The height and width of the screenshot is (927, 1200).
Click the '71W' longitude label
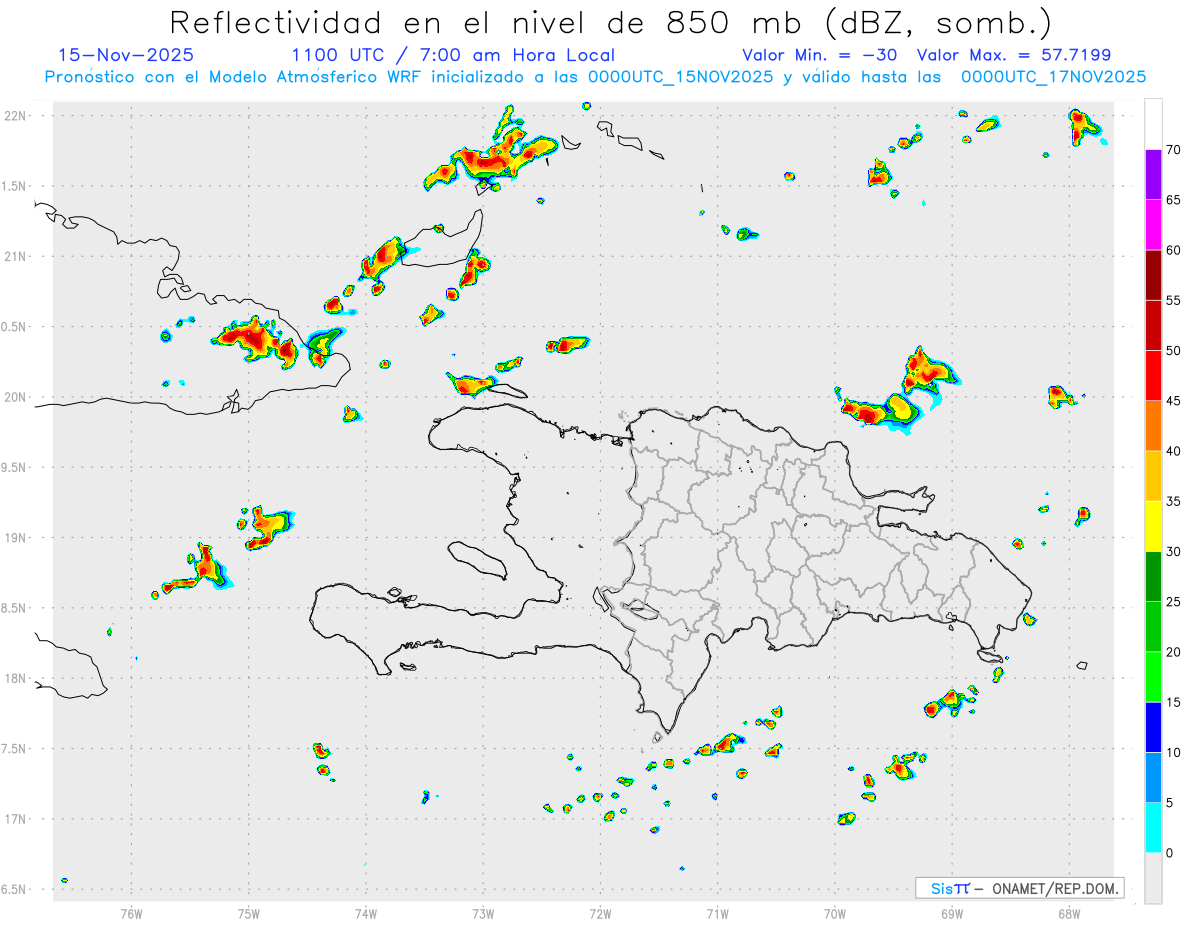pyautogui.click(x=717, y=913)
